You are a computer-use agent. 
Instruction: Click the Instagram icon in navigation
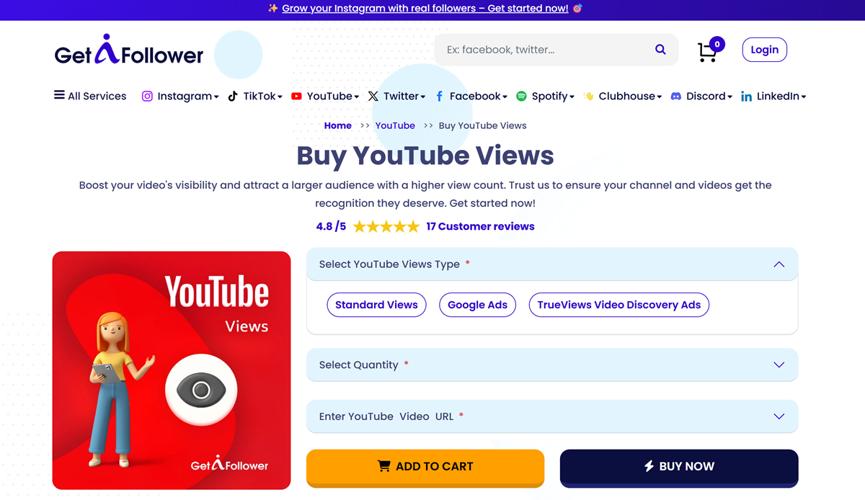[147, 97]
